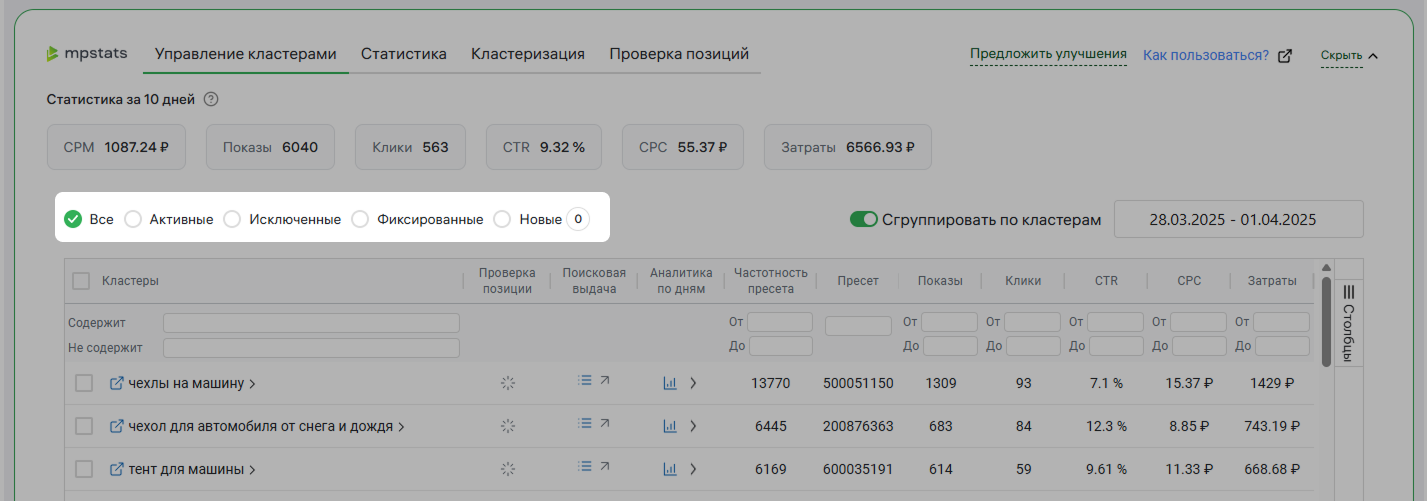Check the чехлы на машину row checkbox
This screenshot has height=501, width=1427.
(84, 383)
